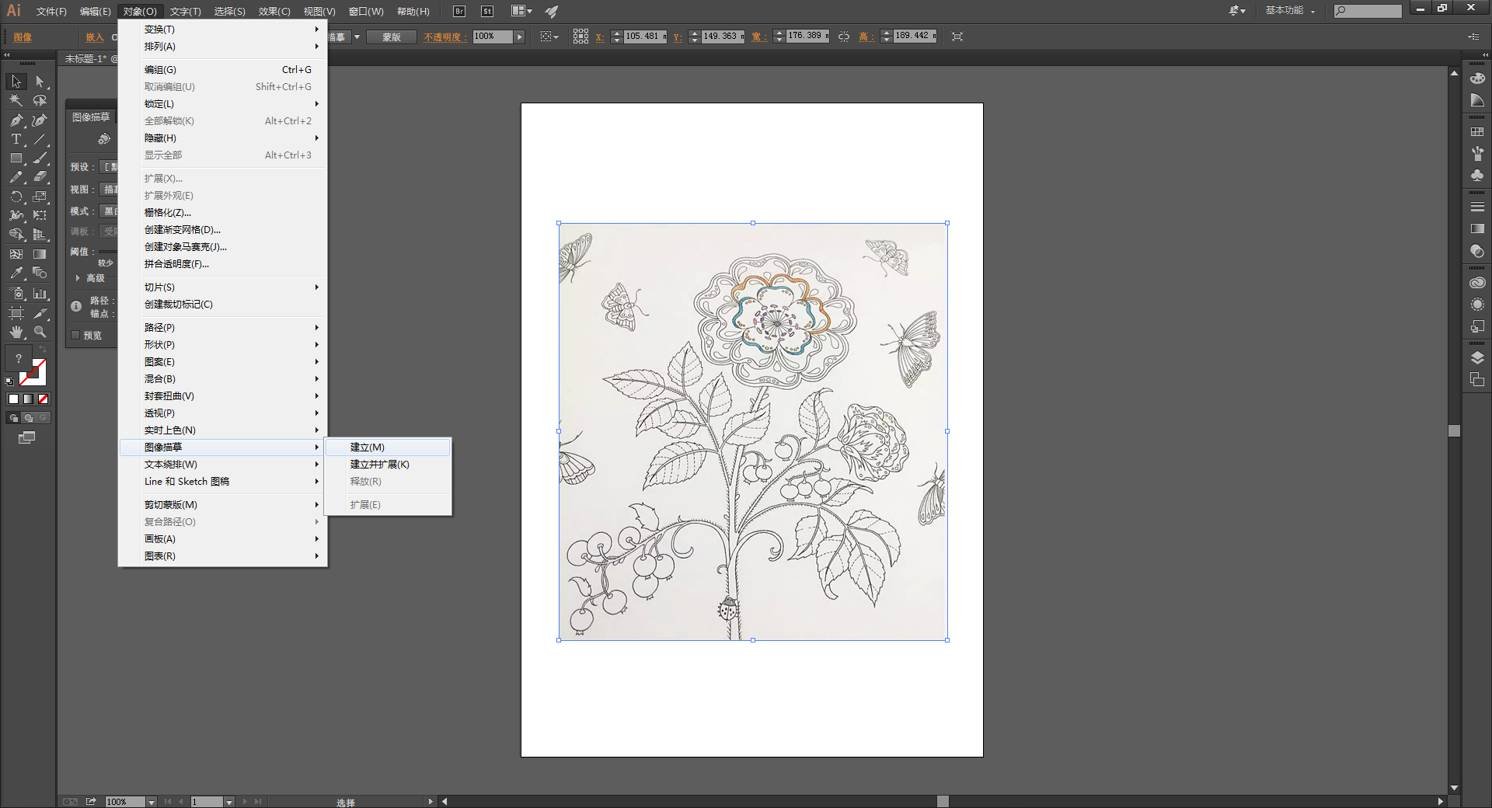This screenshot has height=808, width=1492.
Task: Select the Selection (arrow) tool
Action: click(x=16, y=82)
